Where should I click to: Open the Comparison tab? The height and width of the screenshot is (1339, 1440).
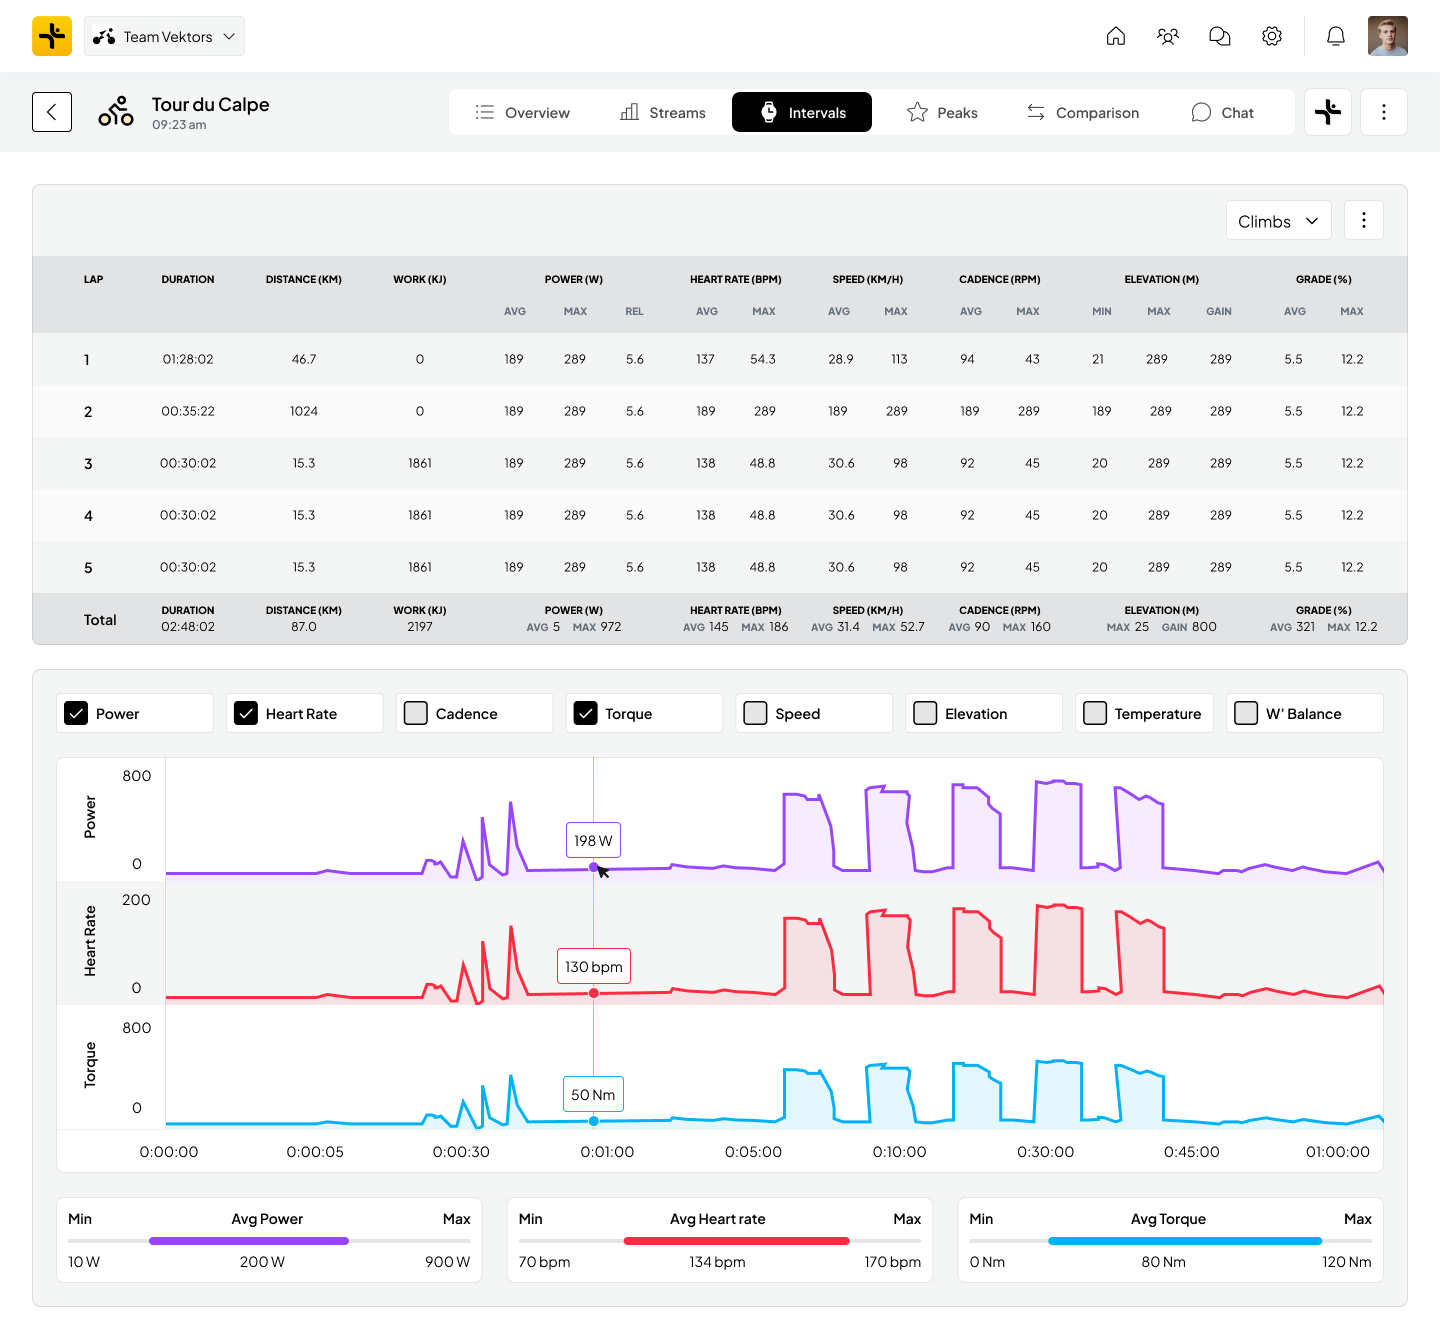point(1083,112)
